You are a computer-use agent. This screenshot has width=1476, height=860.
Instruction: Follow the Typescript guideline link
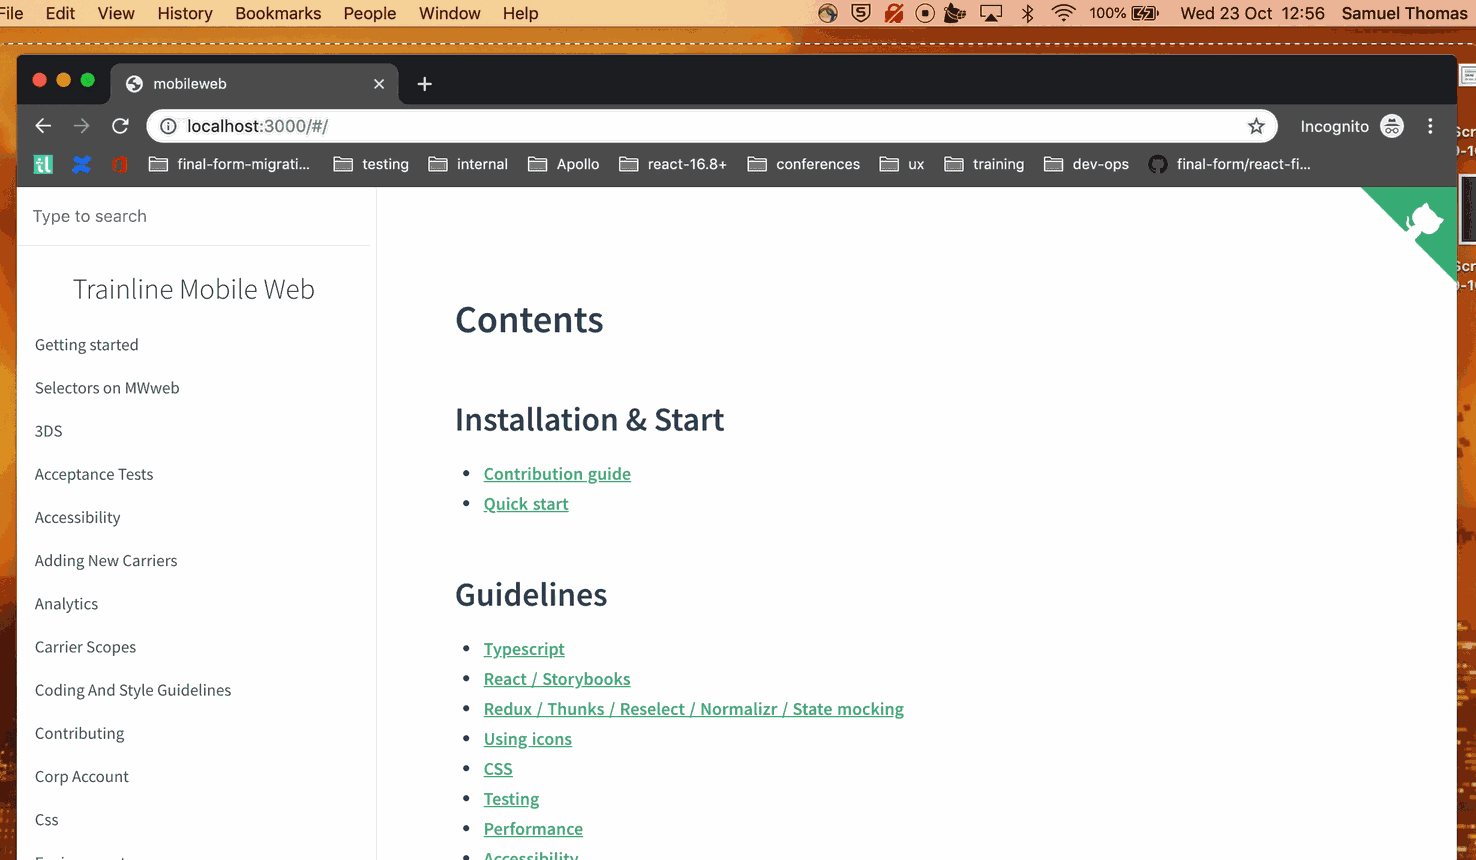coord(524,649)
